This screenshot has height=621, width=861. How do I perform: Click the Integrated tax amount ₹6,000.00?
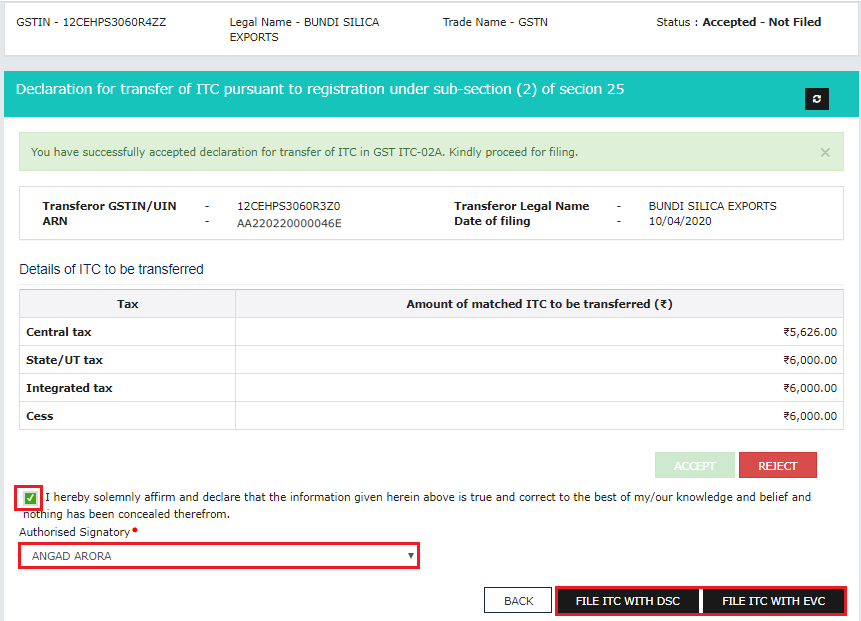click(x=810, y=388)
